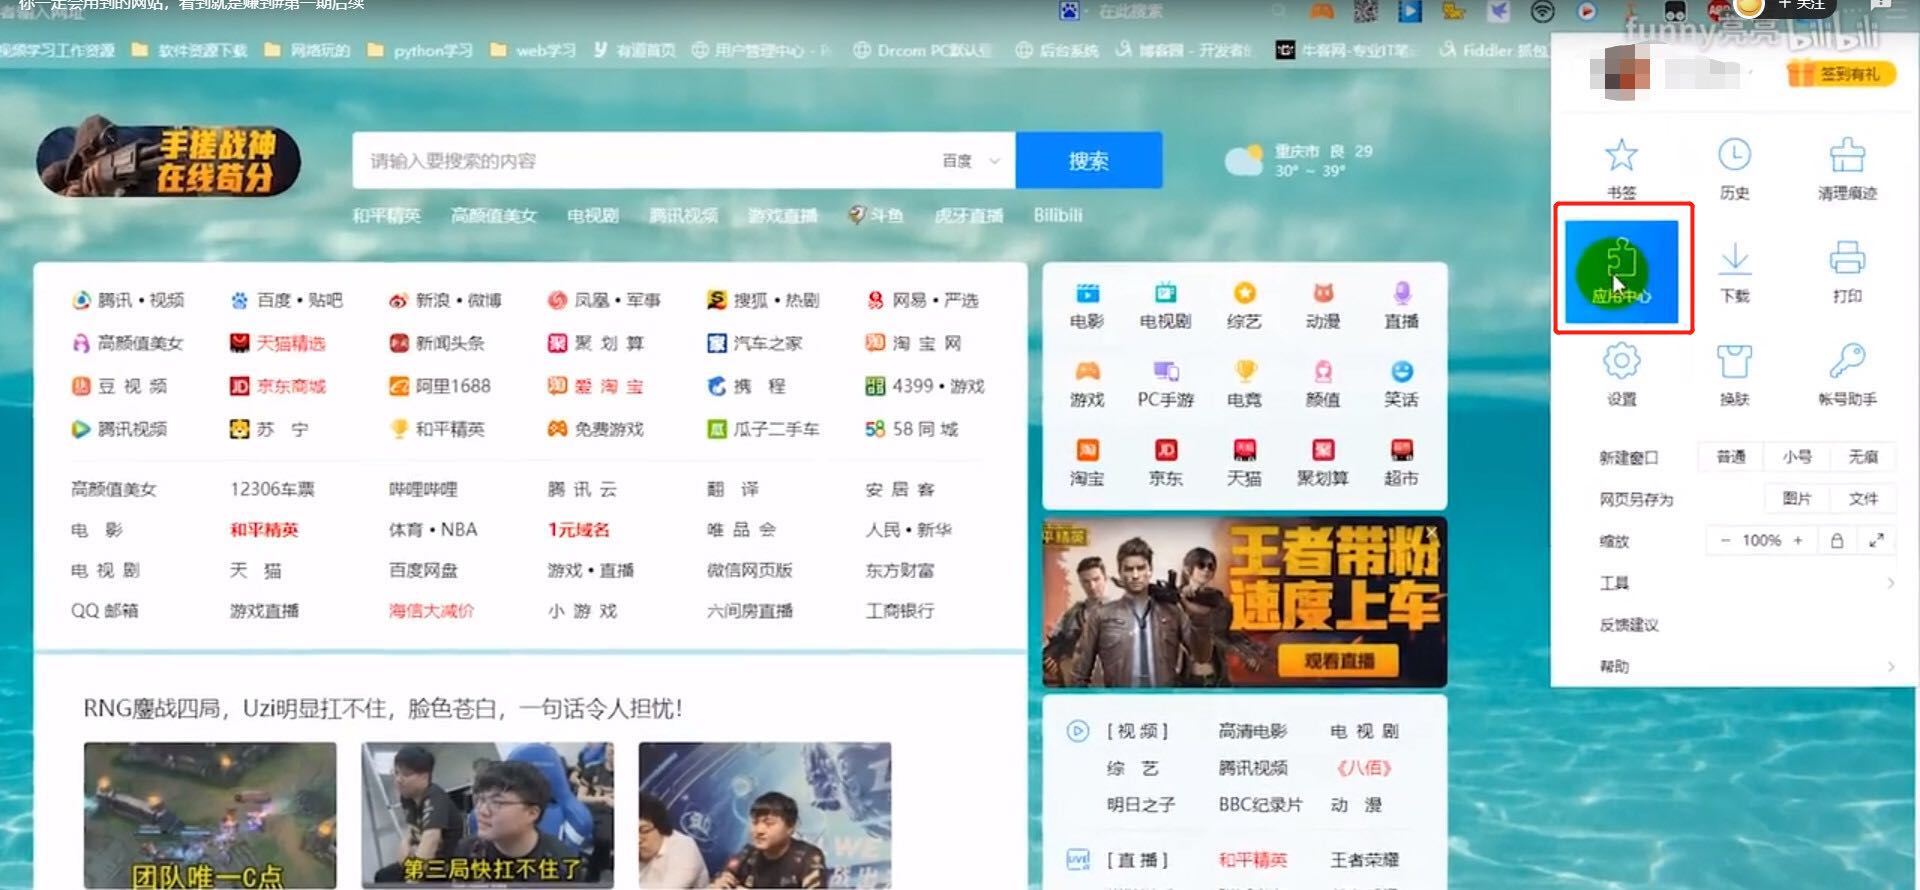Toggle fullscreen with the expand arrows icon
1920x890 pixels.
pos(1876,541)
